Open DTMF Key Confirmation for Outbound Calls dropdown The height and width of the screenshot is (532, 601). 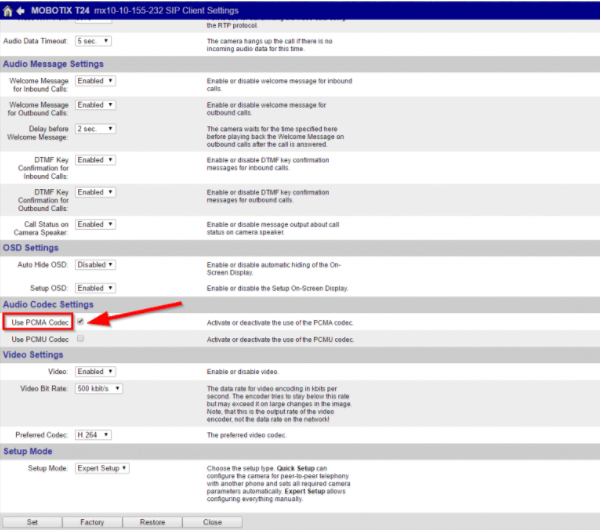[x=97, y=192]
